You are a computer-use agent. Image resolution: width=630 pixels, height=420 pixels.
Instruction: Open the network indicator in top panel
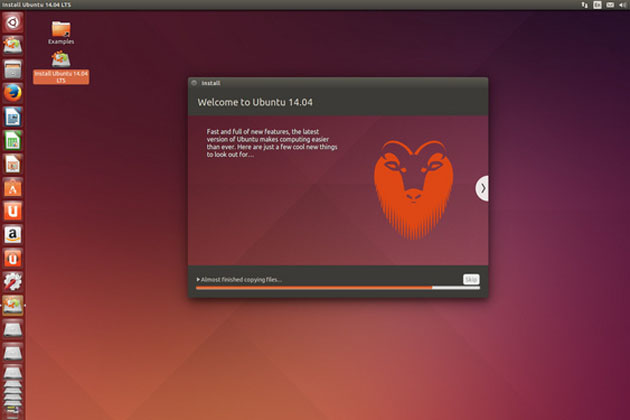[x=585, y=5]
